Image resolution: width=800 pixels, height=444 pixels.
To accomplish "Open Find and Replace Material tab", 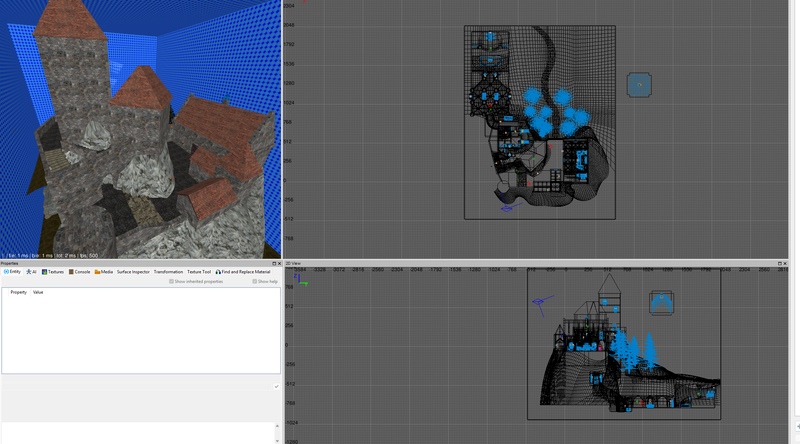I will [x=243, y=272].
